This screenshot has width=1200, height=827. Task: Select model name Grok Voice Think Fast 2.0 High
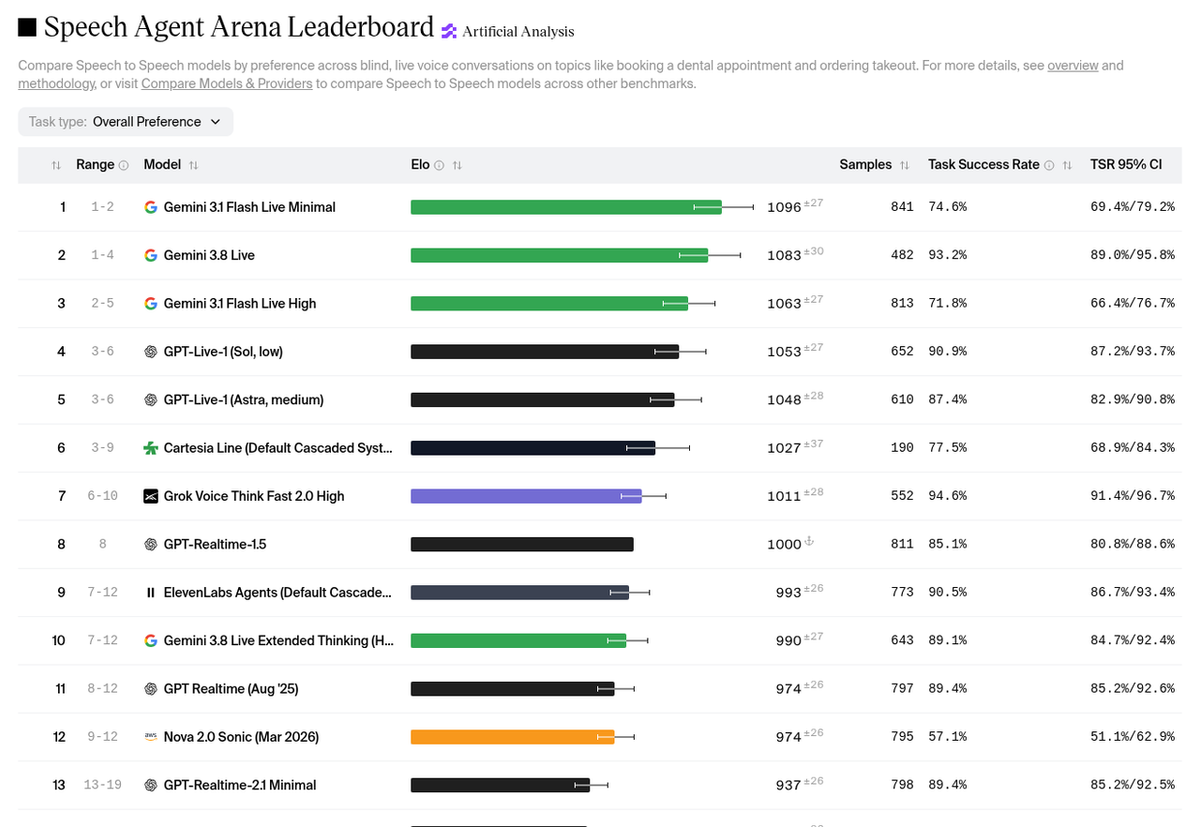(254, 496)
